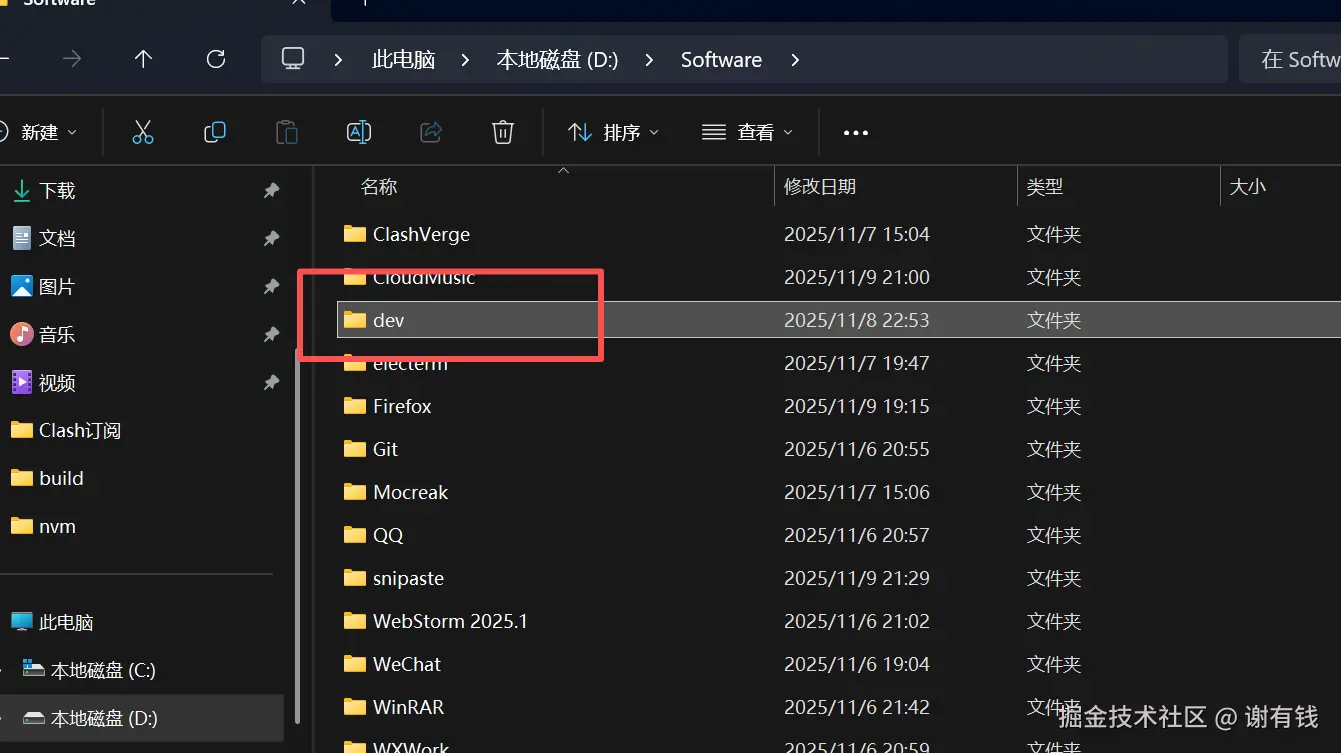Image resolution: width=1341 pixels, height=753 pixels.
Task: Select 此电脑 in the navigation pane
Action: [66, 622]
